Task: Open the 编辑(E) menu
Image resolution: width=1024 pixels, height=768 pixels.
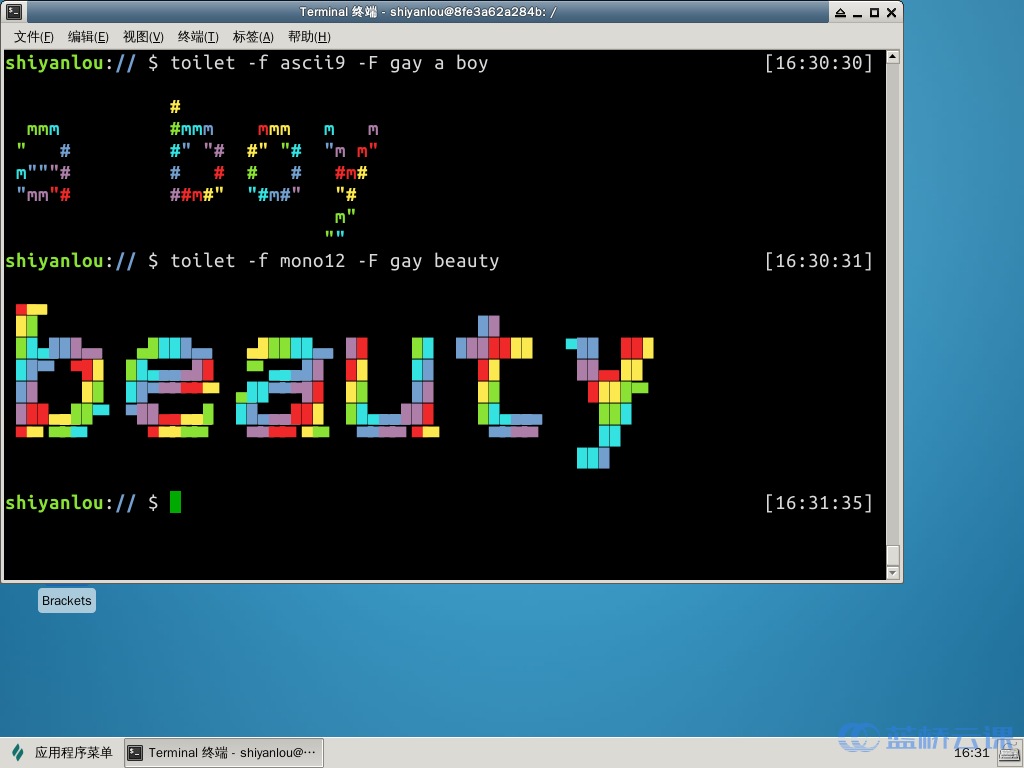Action: 88,37
